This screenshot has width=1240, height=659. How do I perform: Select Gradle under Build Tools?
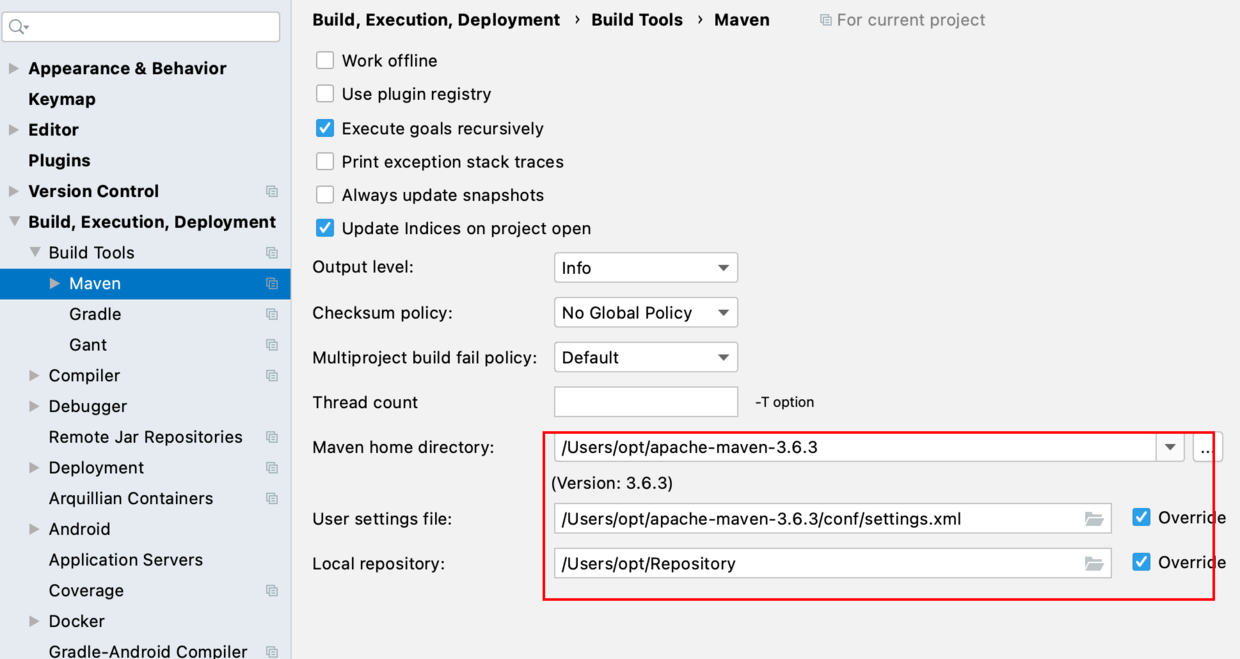[95, 314]
